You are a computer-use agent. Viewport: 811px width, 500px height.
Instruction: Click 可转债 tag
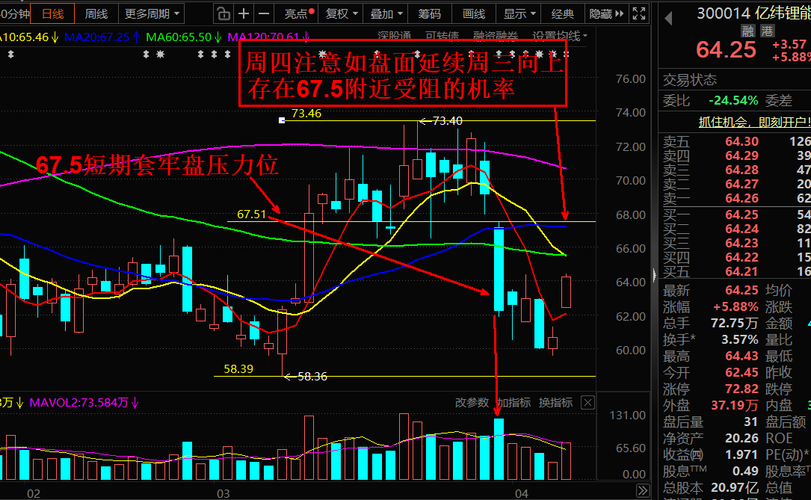point(442,36)
